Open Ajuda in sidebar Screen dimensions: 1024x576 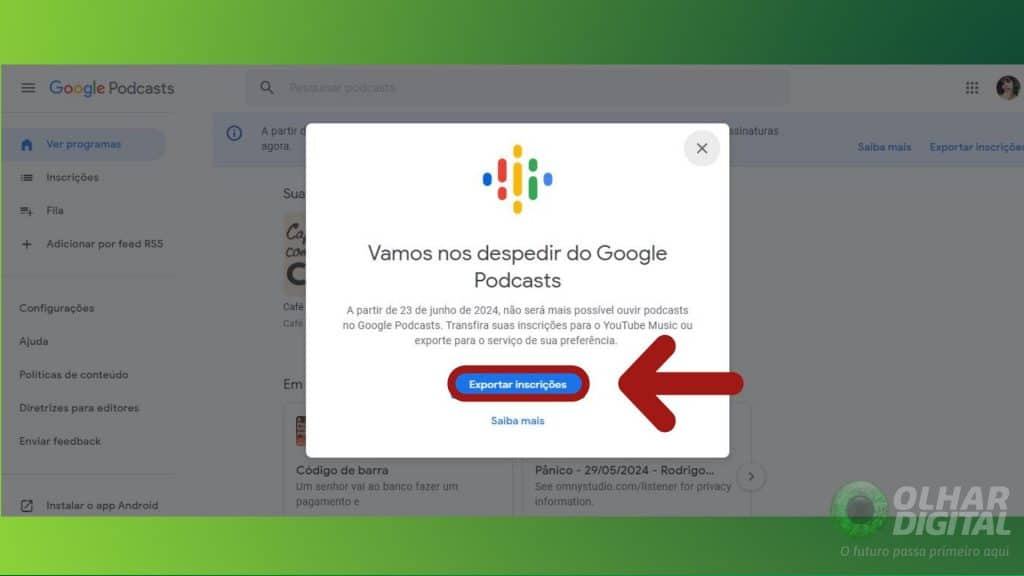[x=34, y=342]
